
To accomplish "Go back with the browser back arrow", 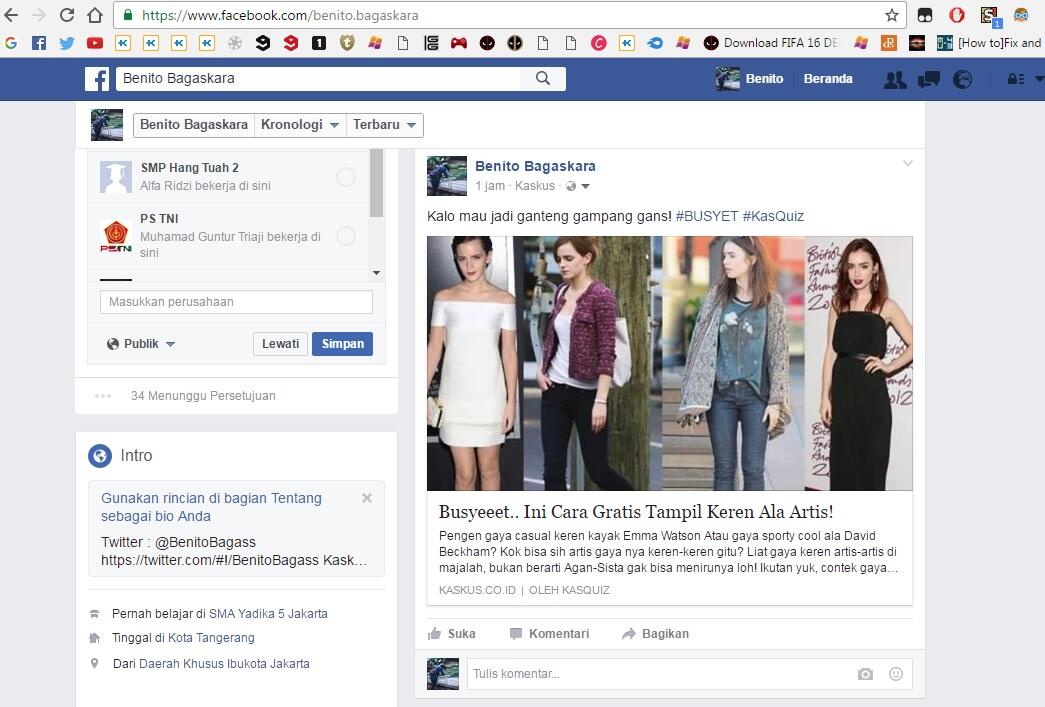I will coord(11,15).
